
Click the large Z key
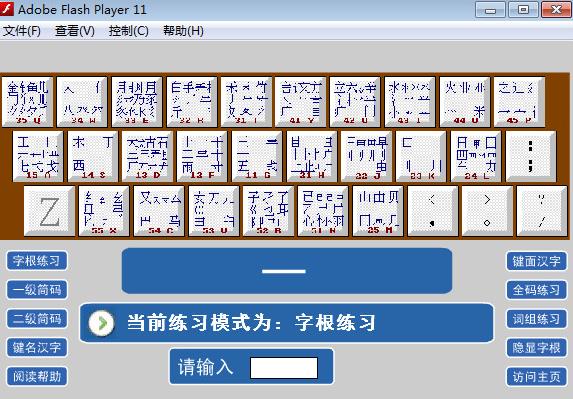coord(49,211)
